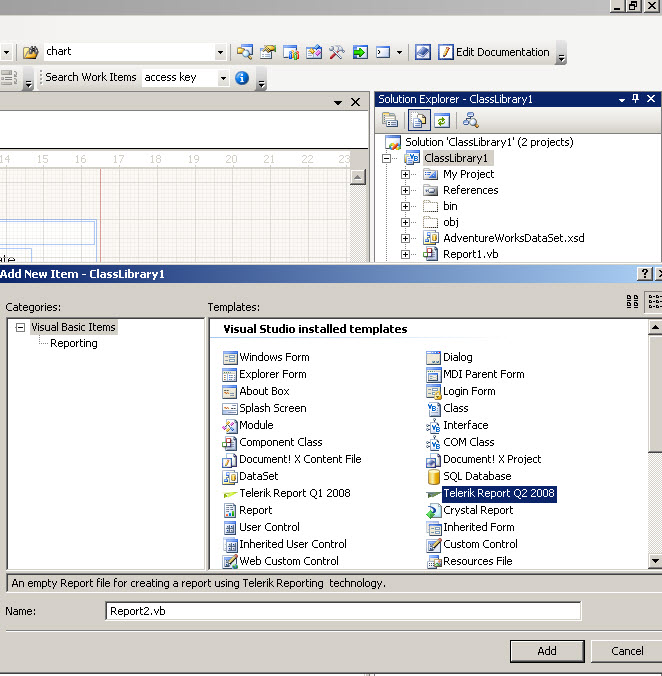
Task: Click the command window toolbar icon
Action: click(x=383, y=52)
